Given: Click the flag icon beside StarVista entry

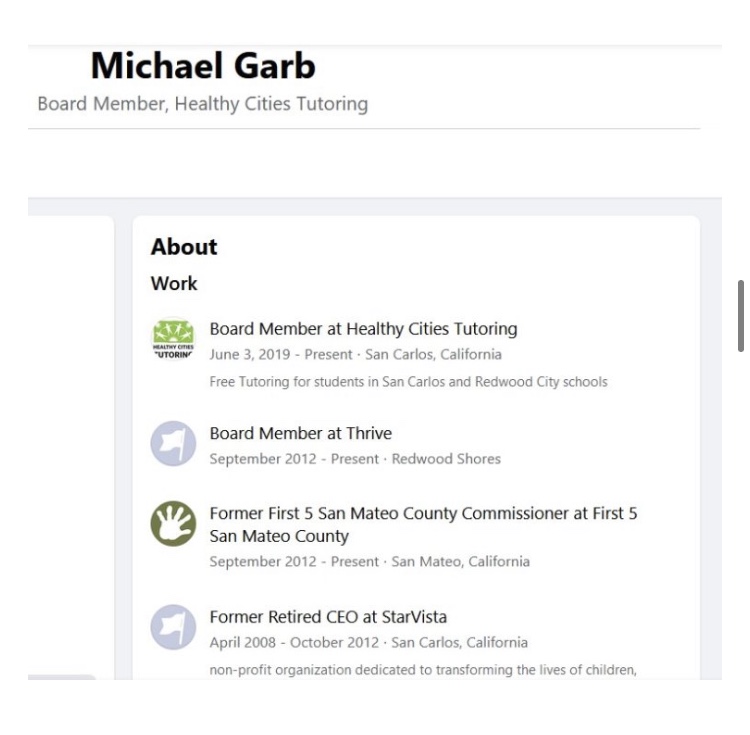Looking at the screenshot, I should 173,627.
